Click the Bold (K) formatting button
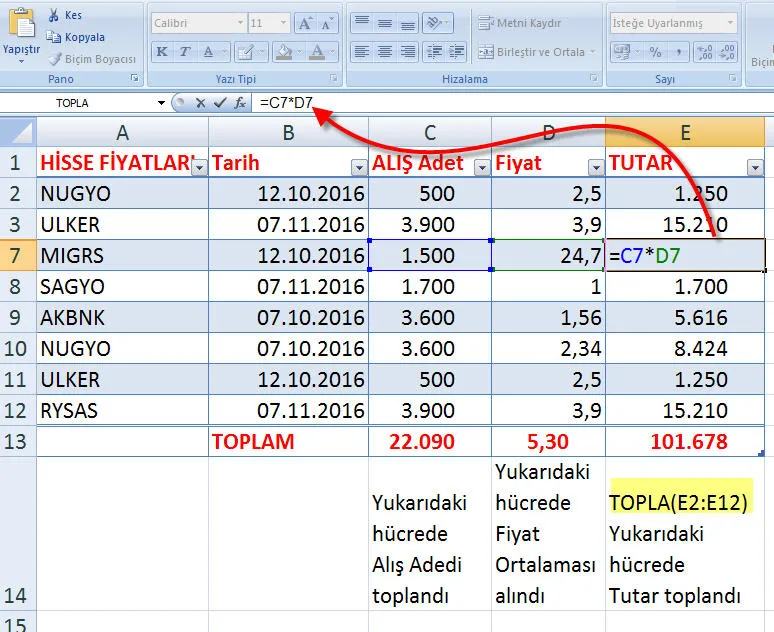The width and height of the screenshot is (774, 632). pyautogui.click(x=161, y=52)
